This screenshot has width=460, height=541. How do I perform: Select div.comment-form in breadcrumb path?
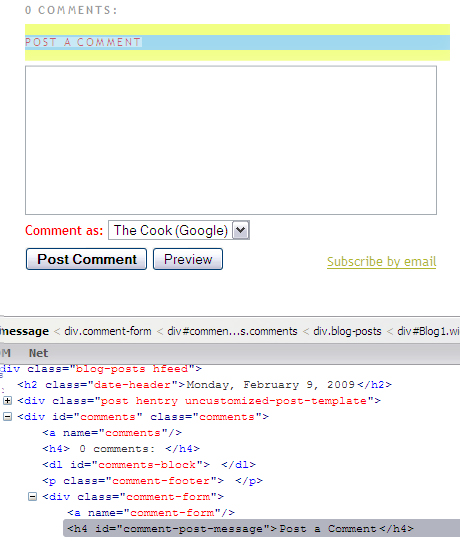(108, 331)
